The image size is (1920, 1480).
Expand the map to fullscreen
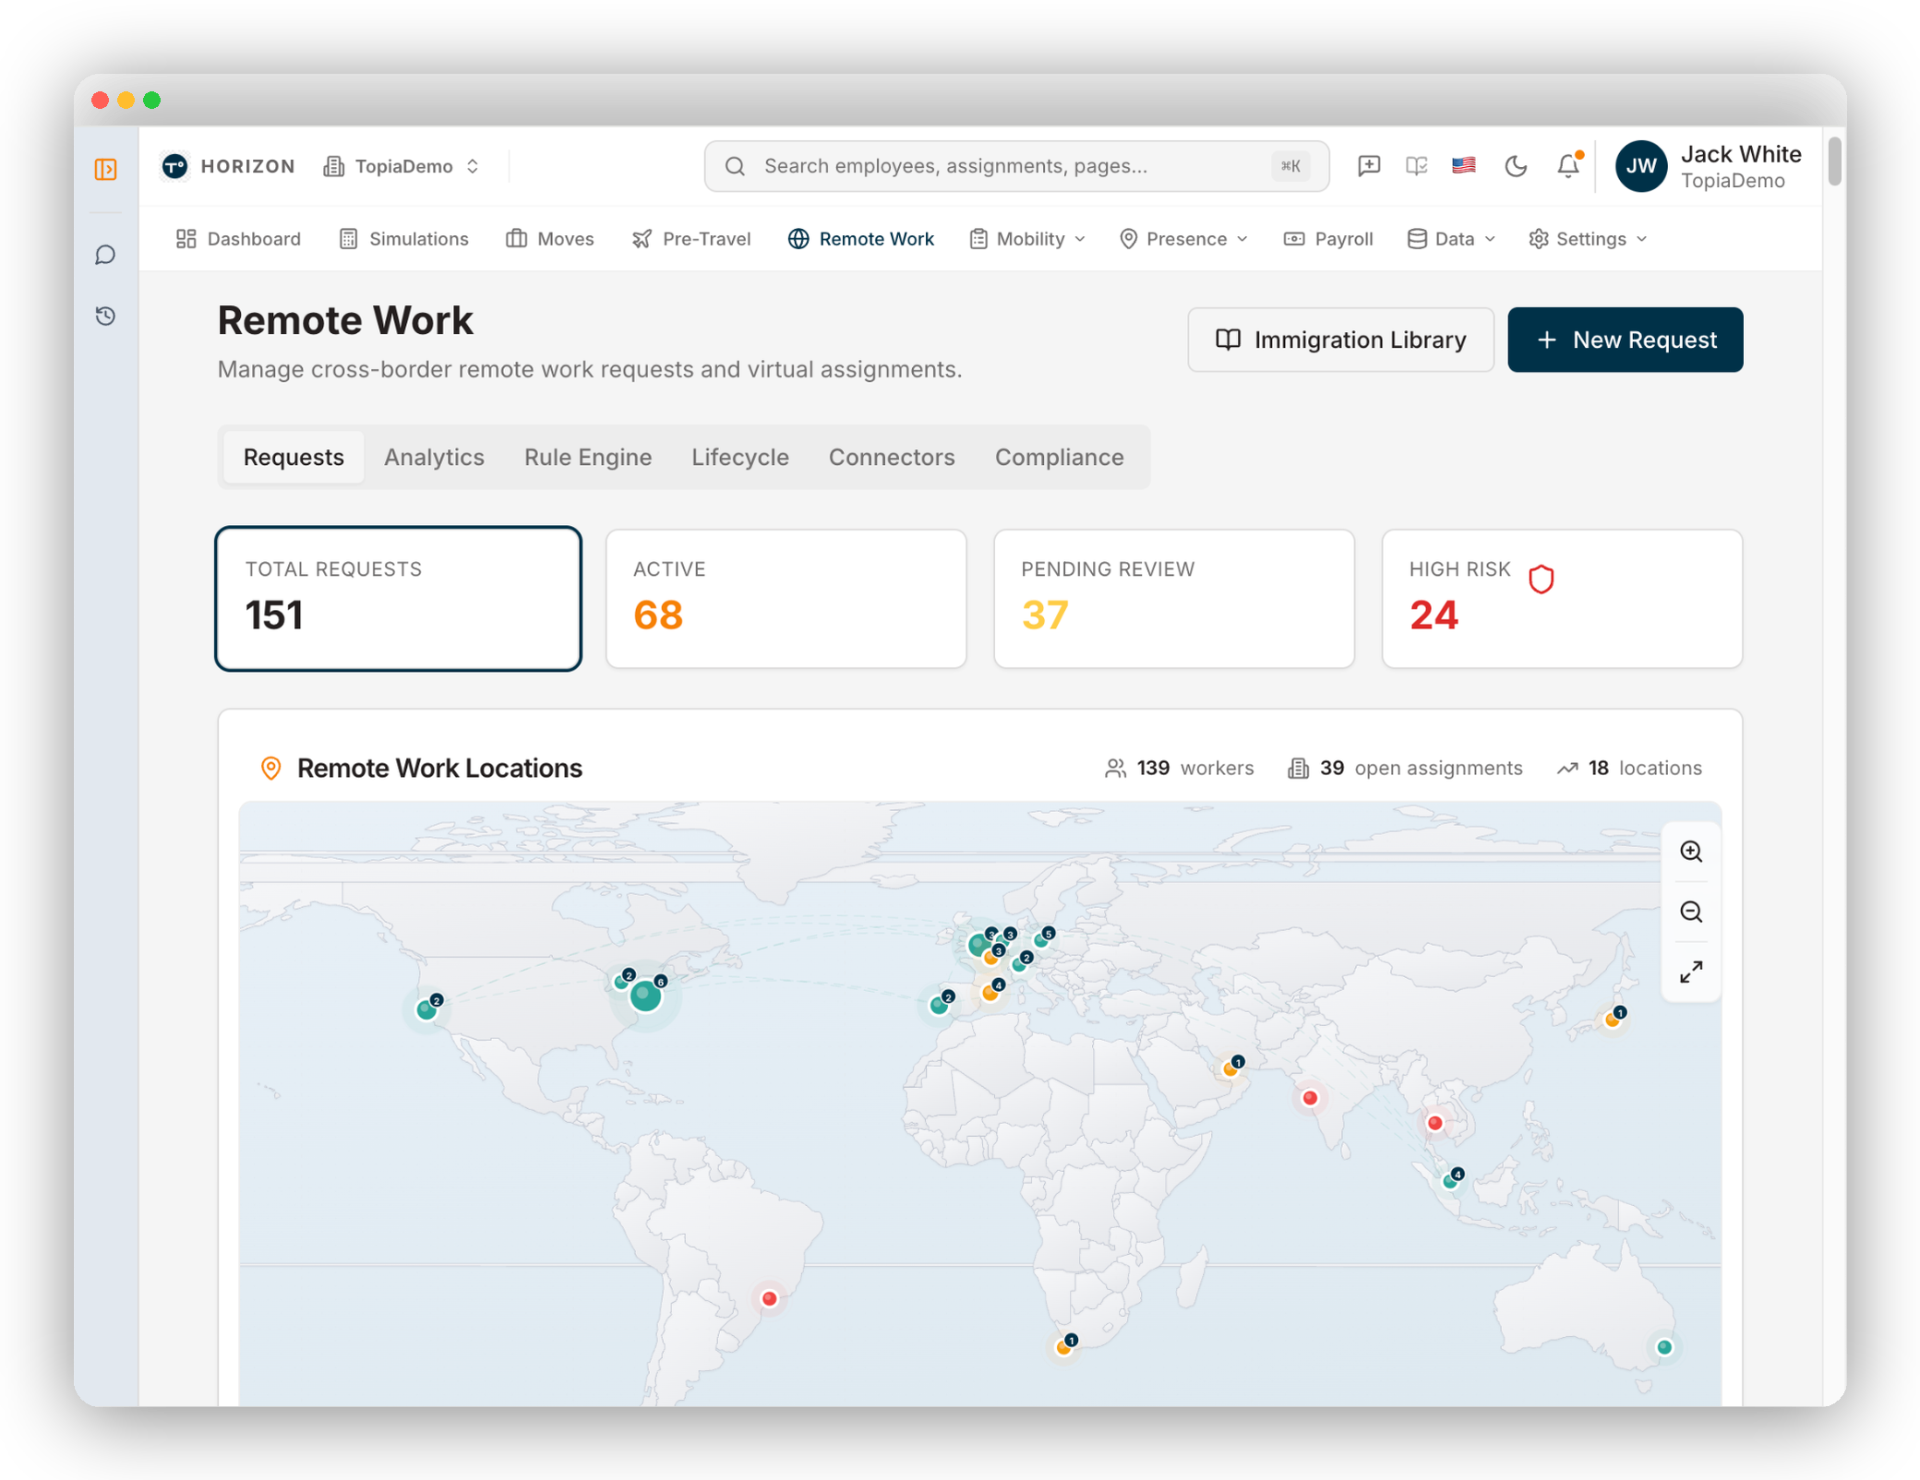pyautogui.click(x=1691, y=972)
